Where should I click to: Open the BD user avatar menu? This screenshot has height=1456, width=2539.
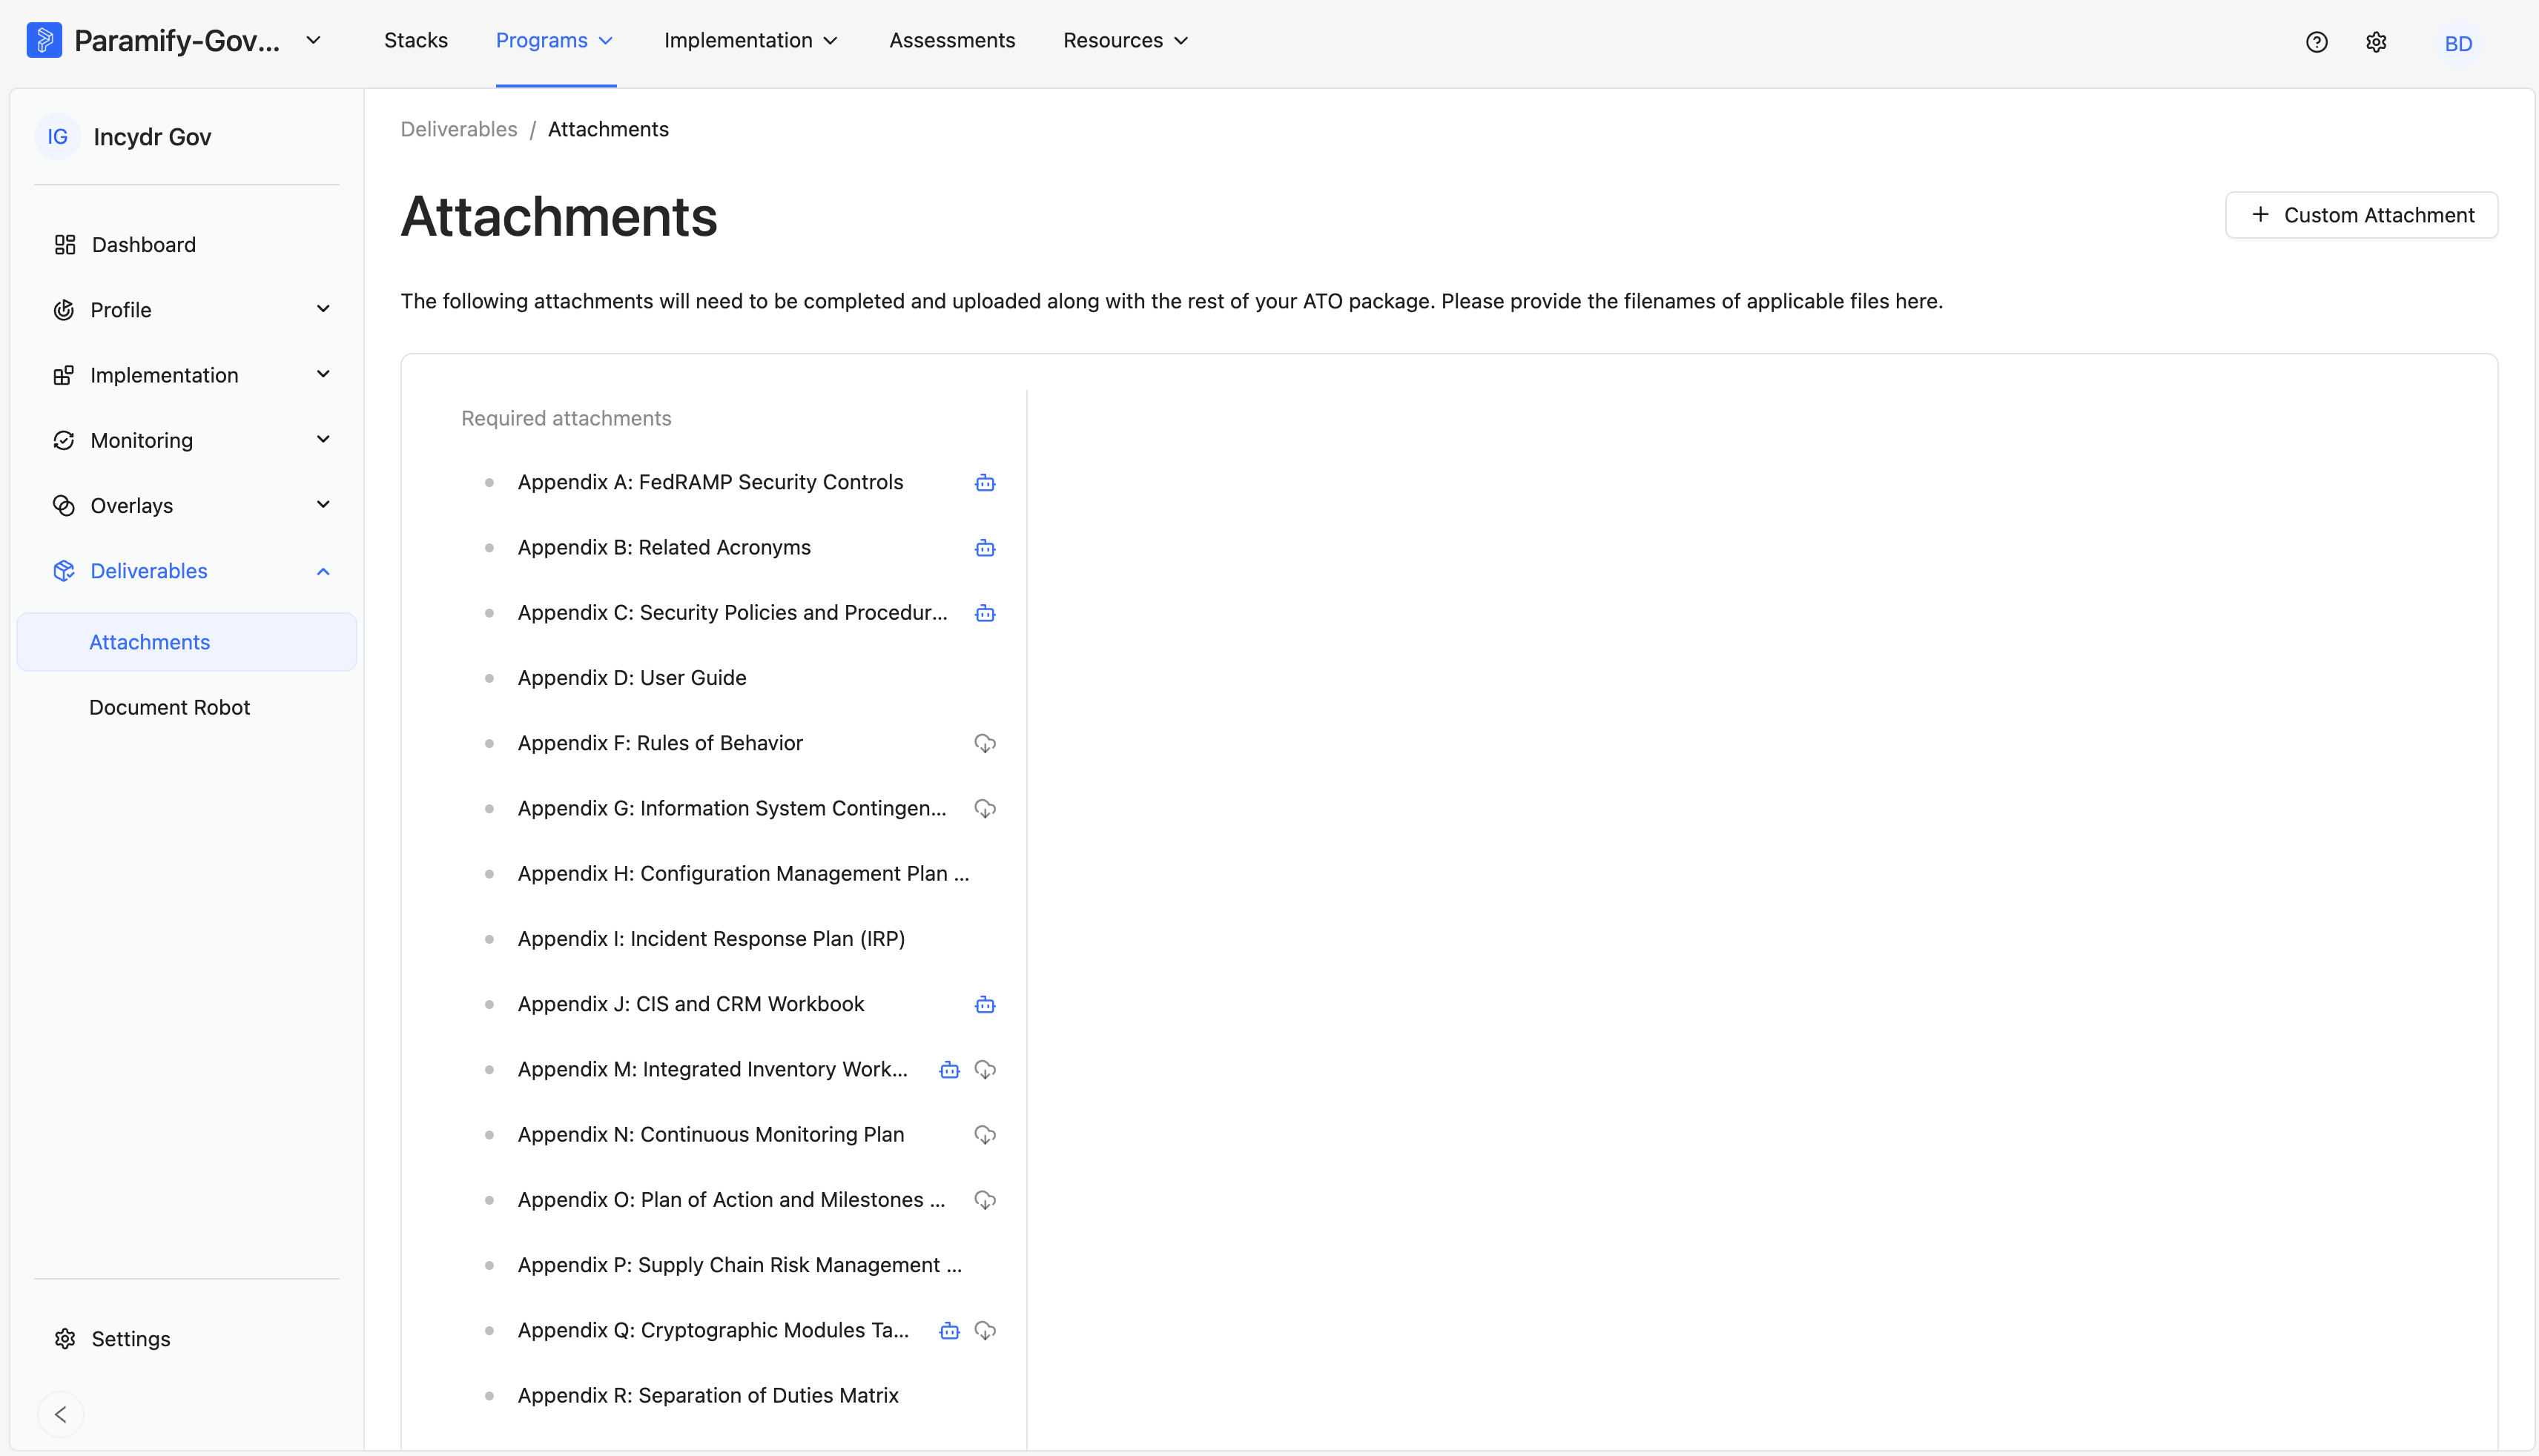pyautogui.click(x=2458, y=43)
